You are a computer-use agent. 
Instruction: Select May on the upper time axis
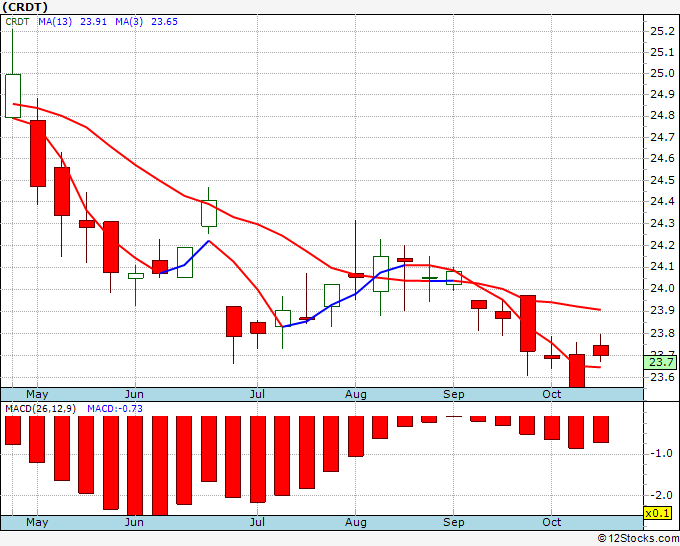37,394
